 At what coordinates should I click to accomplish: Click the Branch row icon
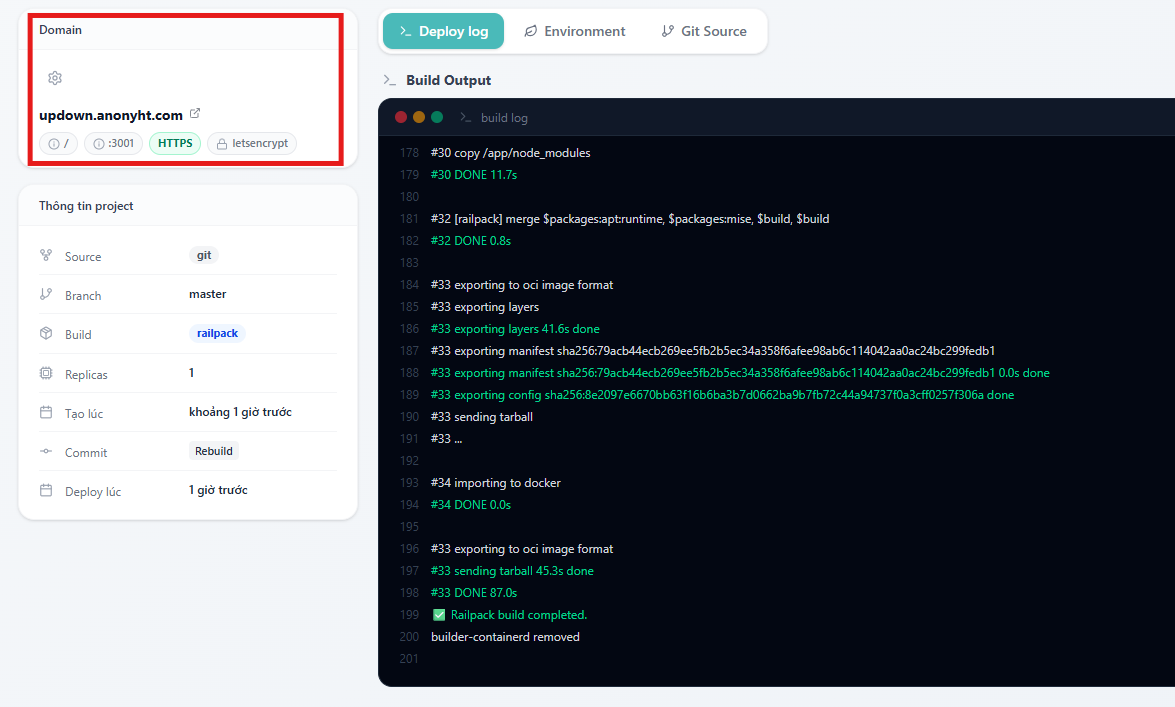point(46,295)
